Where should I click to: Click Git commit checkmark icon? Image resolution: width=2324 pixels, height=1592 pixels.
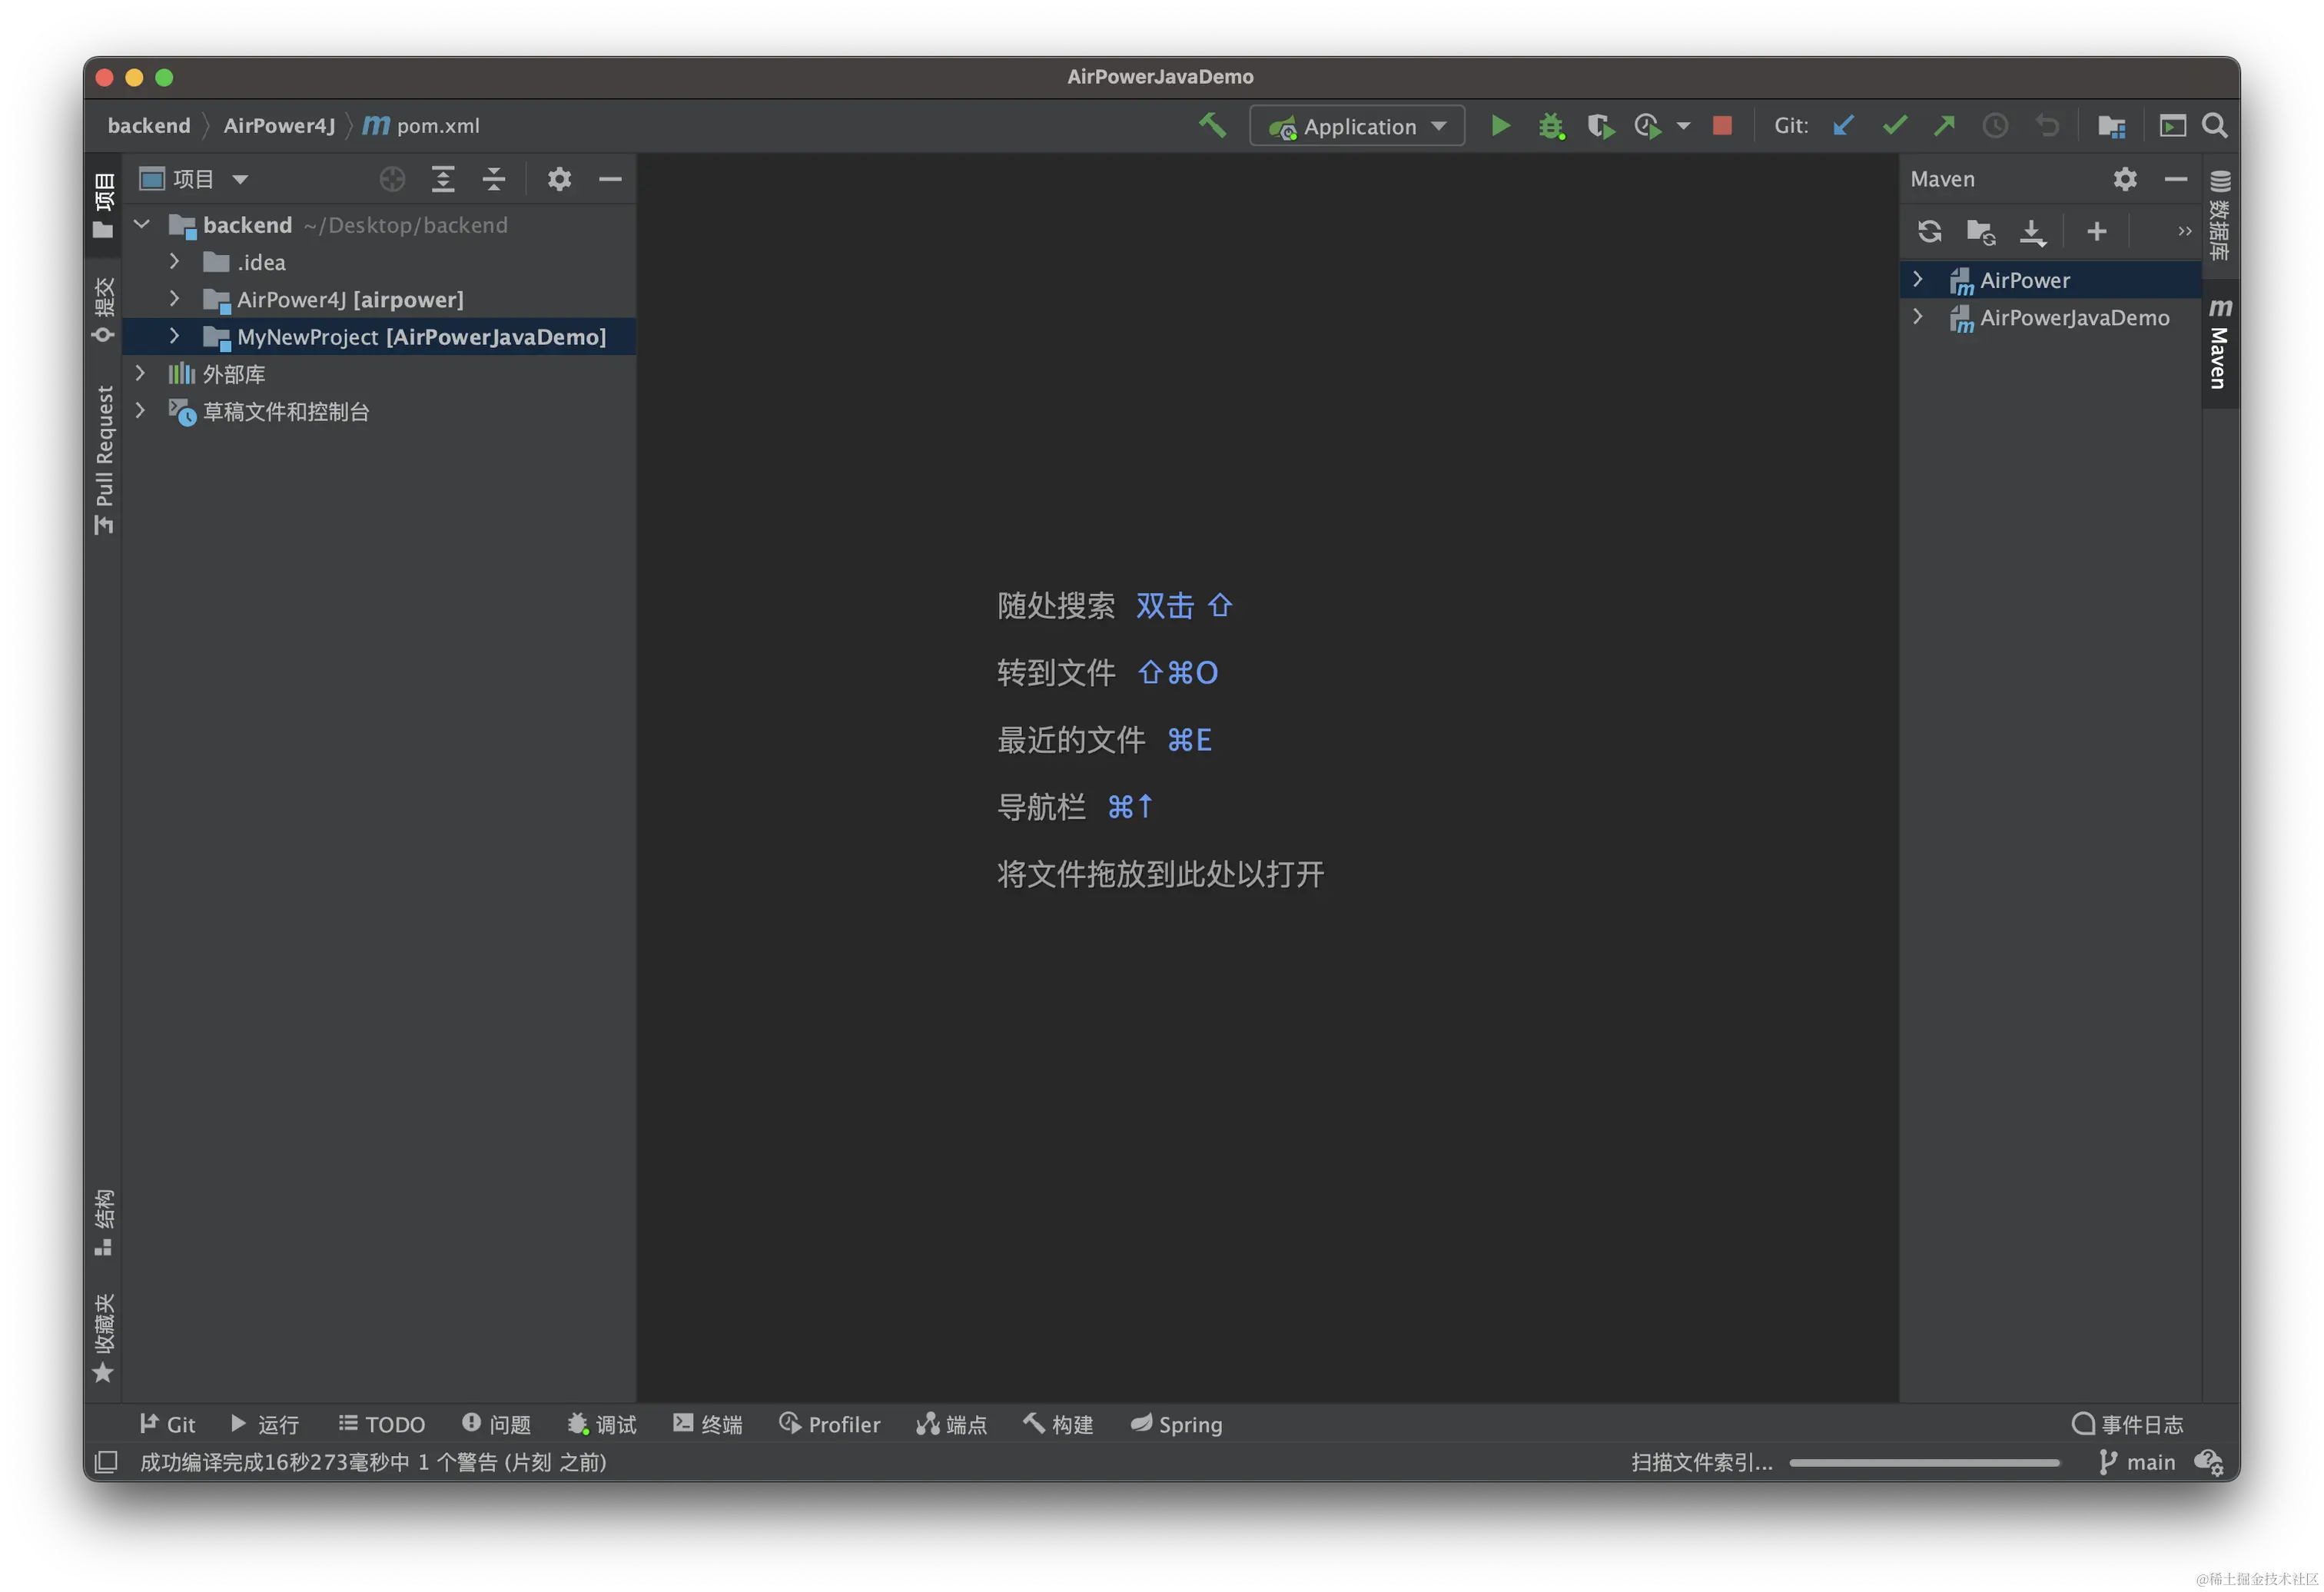tap(1894, 126)
